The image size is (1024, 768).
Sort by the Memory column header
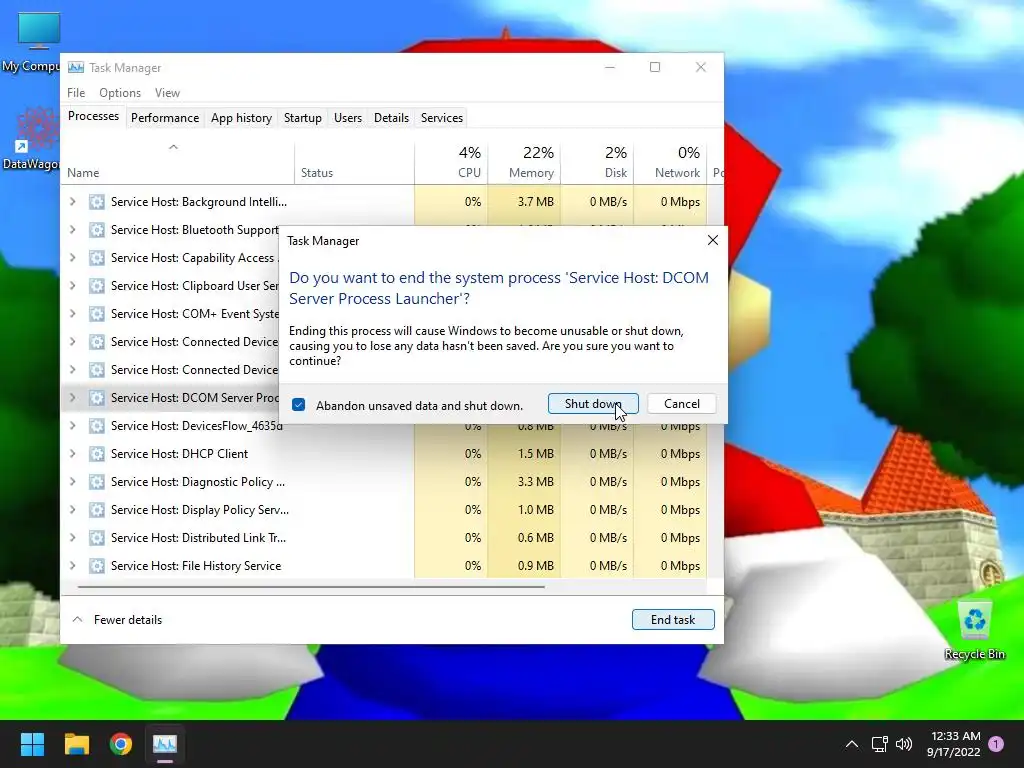[524, 163]
